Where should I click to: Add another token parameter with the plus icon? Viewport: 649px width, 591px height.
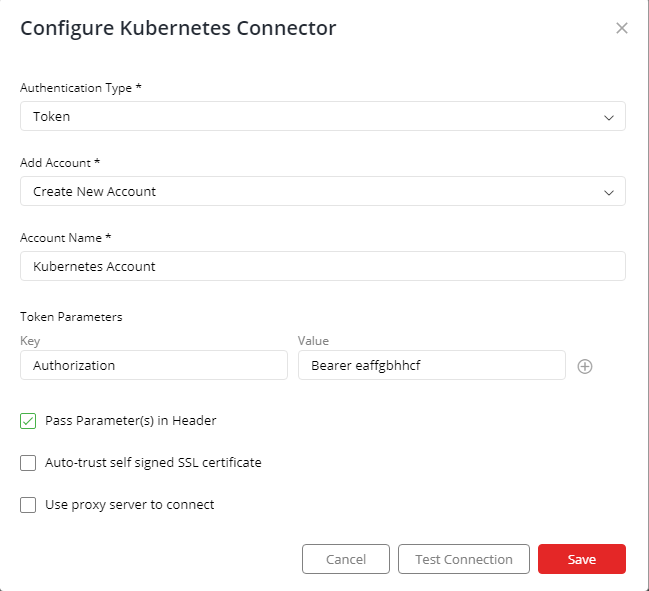[584, 366]
